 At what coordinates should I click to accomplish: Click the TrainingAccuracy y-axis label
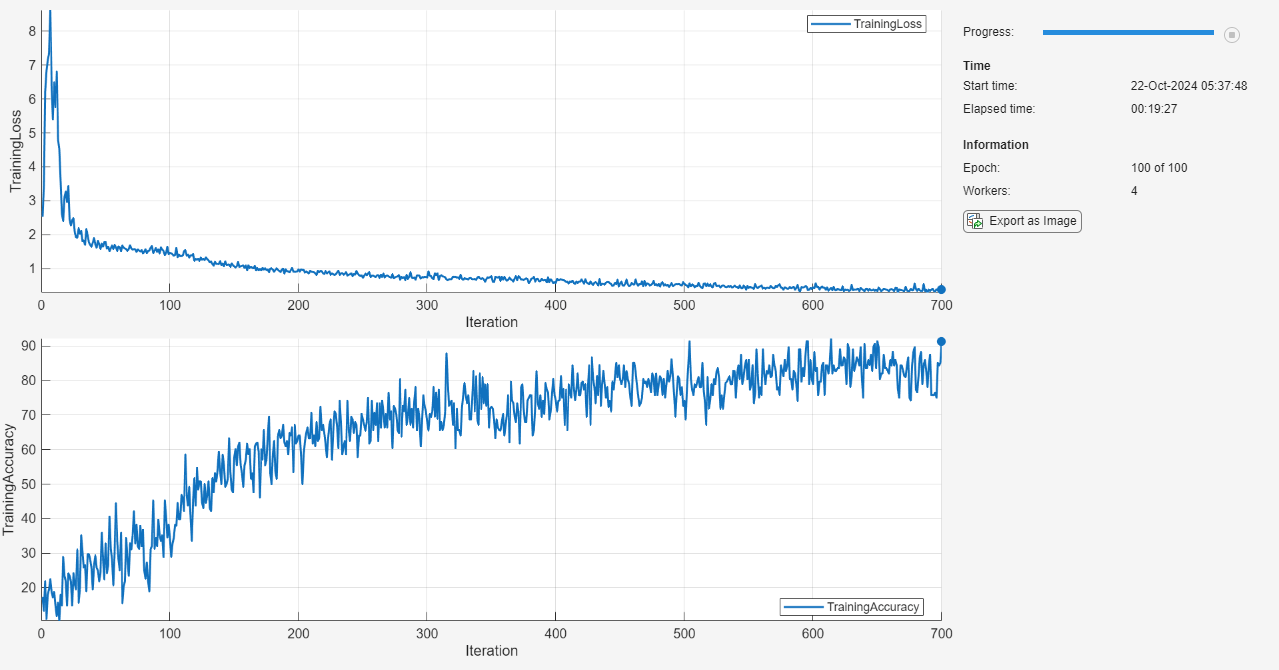coord(10,479)
